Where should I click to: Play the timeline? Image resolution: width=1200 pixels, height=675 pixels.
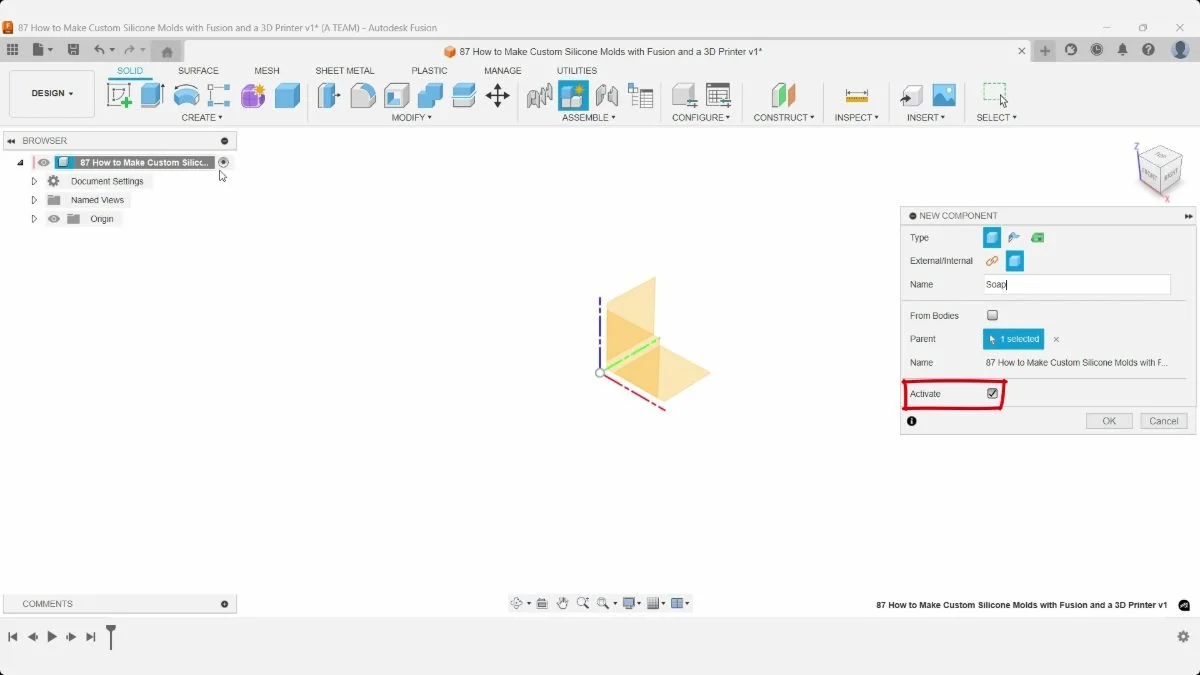(x=52, y=636)
